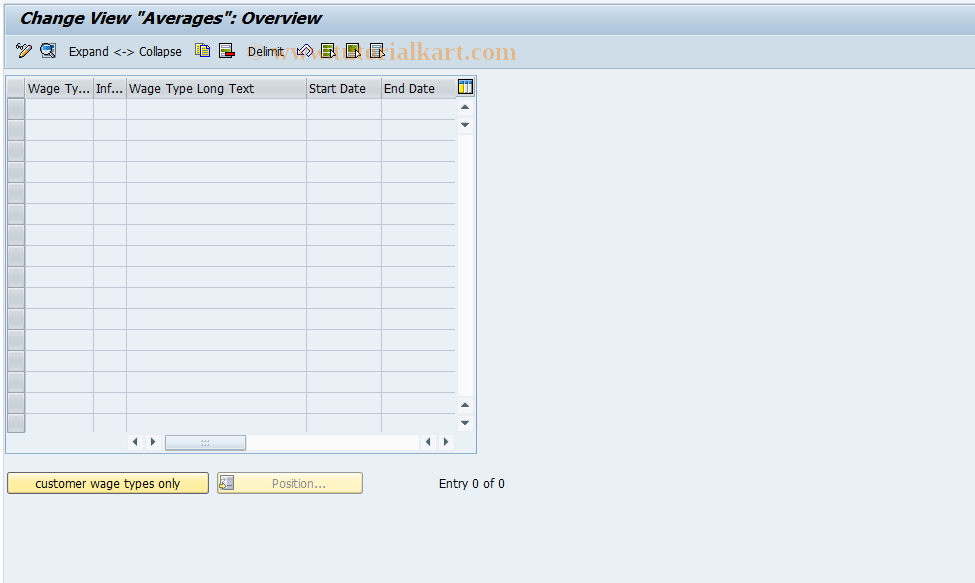Click Wage Type Long Text column header
Image resolution: width=975 pixels, height=583 pixels.
coord(216,88)
